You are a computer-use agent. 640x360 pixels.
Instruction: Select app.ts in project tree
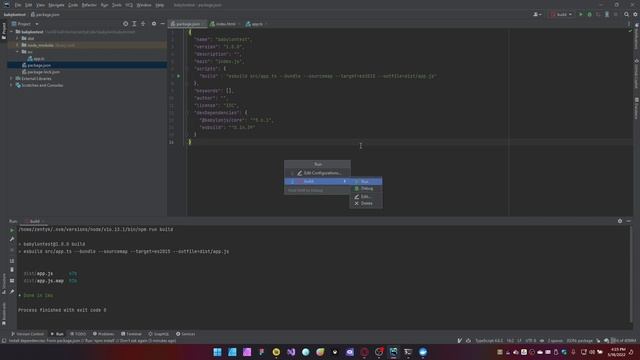click(x=36, y=59)
